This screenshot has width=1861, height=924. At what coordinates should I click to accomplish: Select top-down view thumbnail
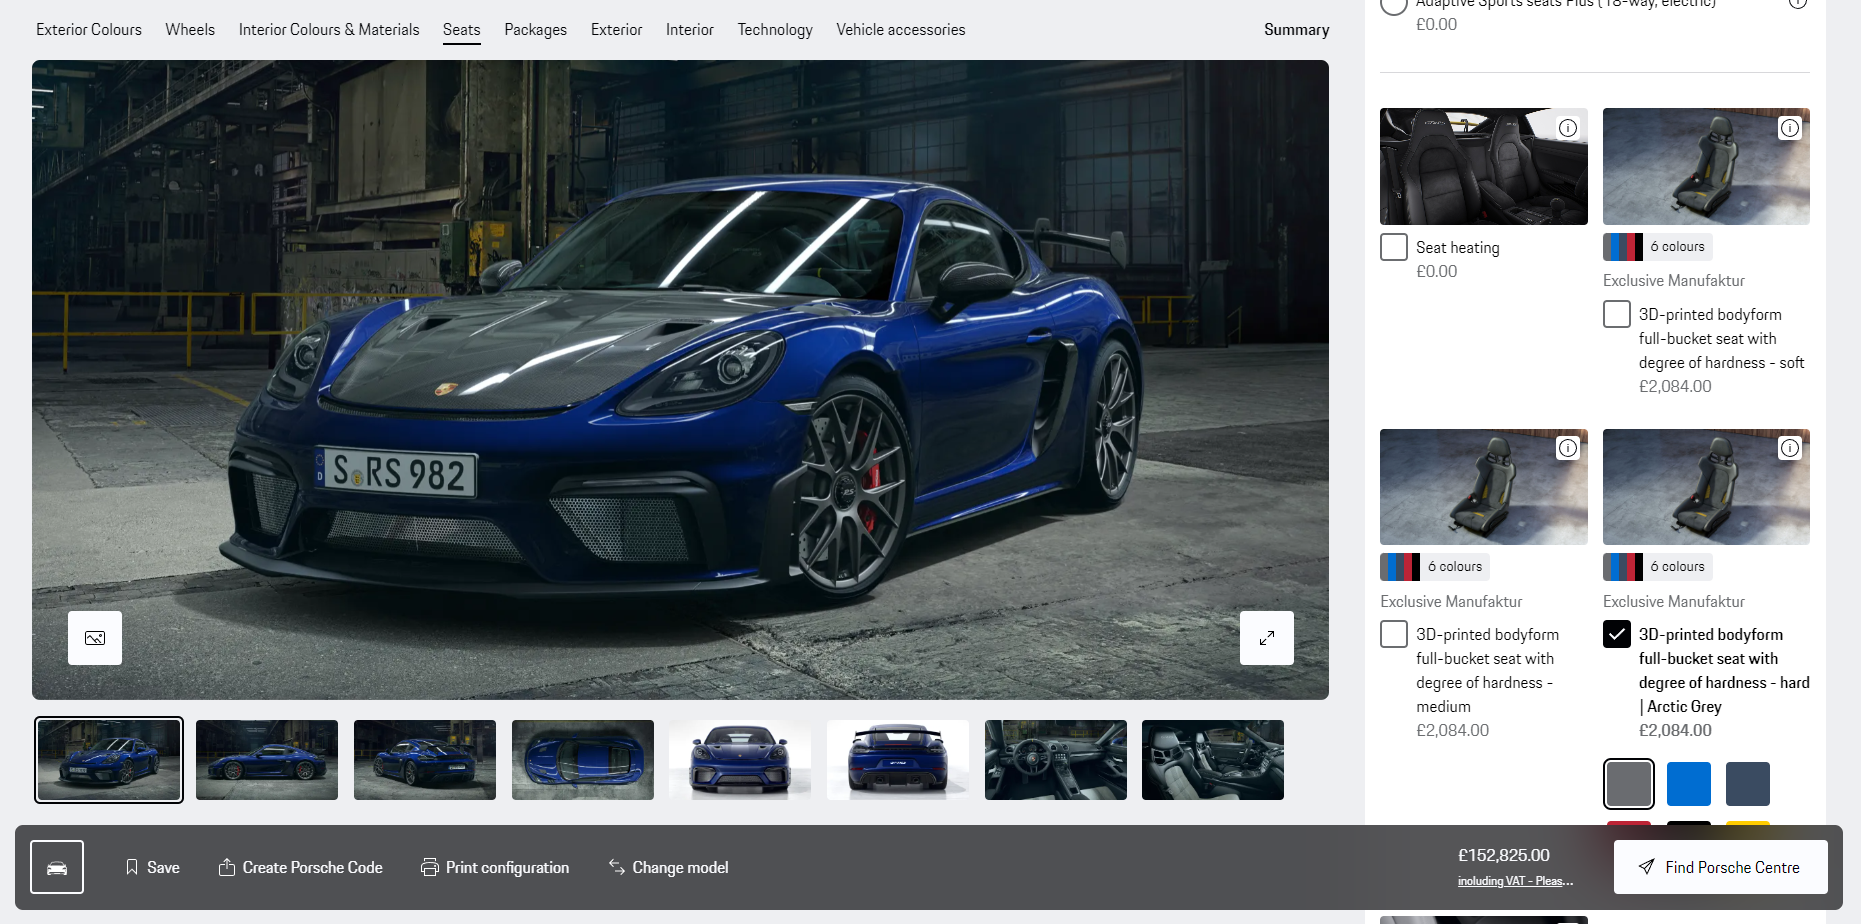(583, 760)
